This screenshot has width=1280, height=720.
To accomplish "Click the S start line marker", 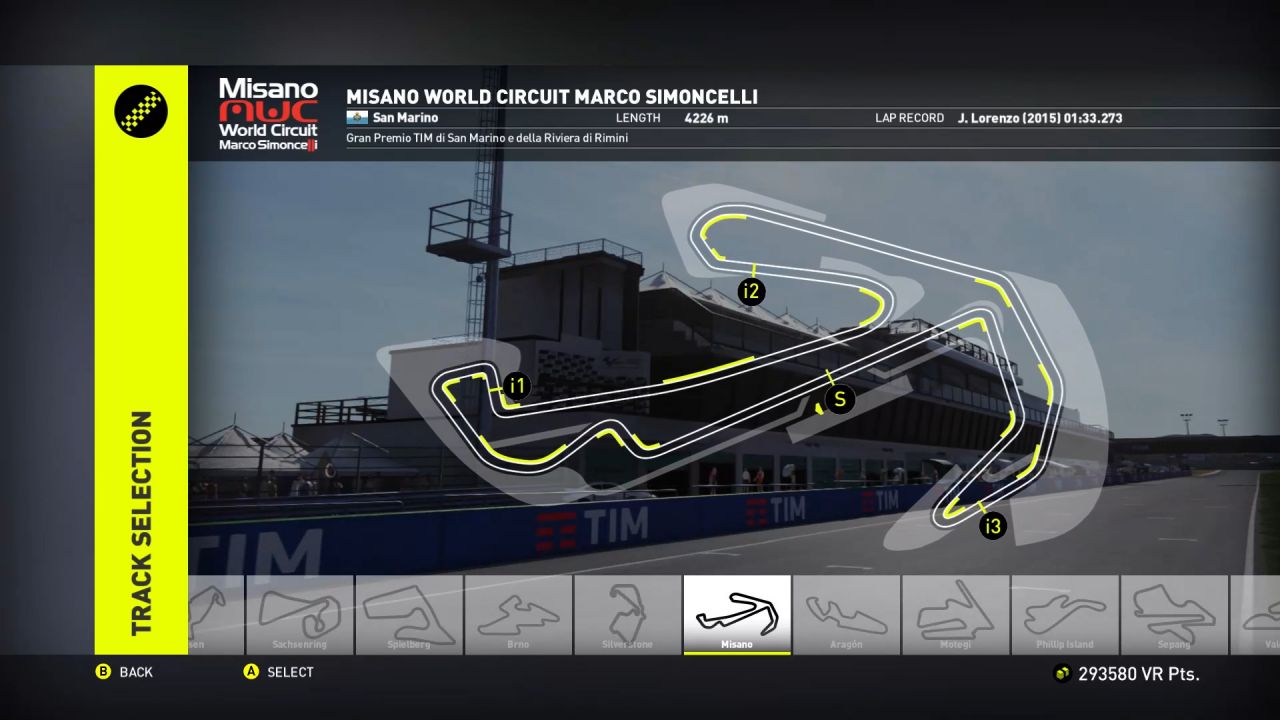I will pyautogui.click(x=839, y=400).
